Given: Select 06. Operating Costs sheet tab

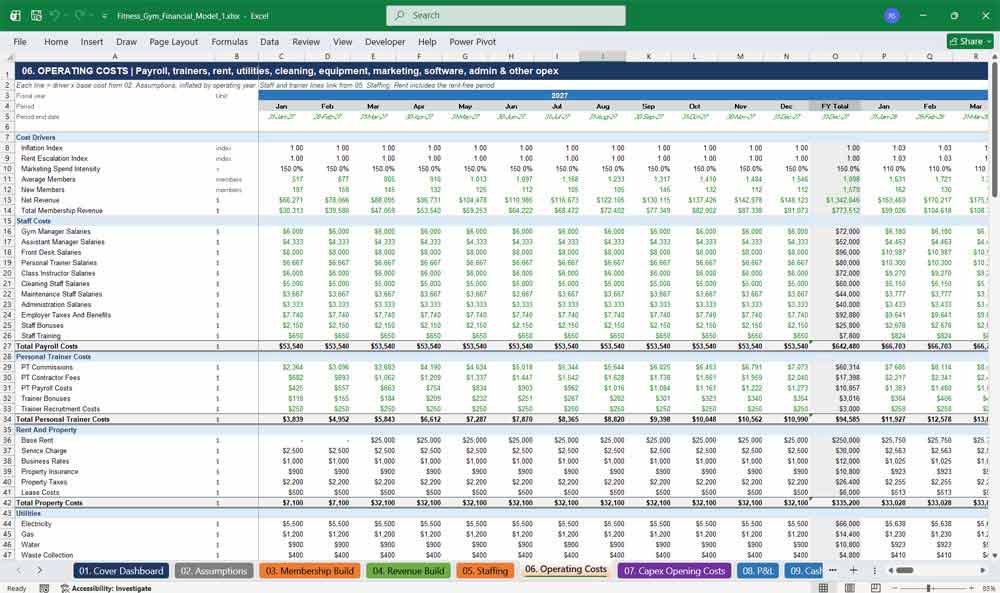Looking at the screenshot, I should coord(566,569).
